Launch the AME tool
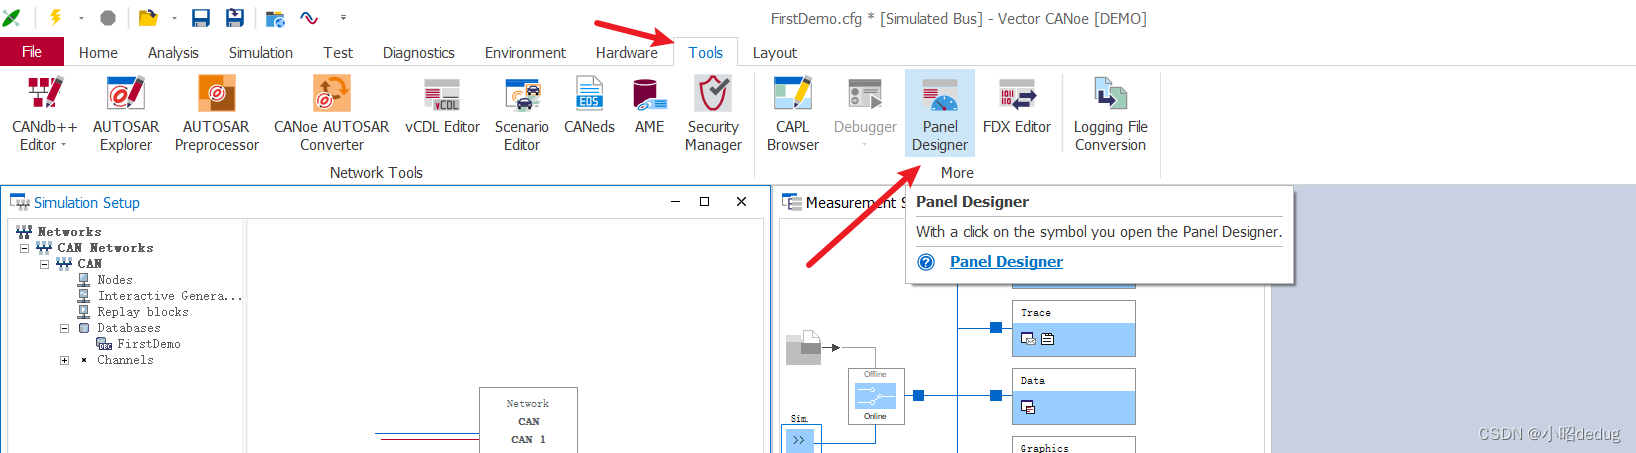This screenshot has width=1636, height=453. click(650, 106)
